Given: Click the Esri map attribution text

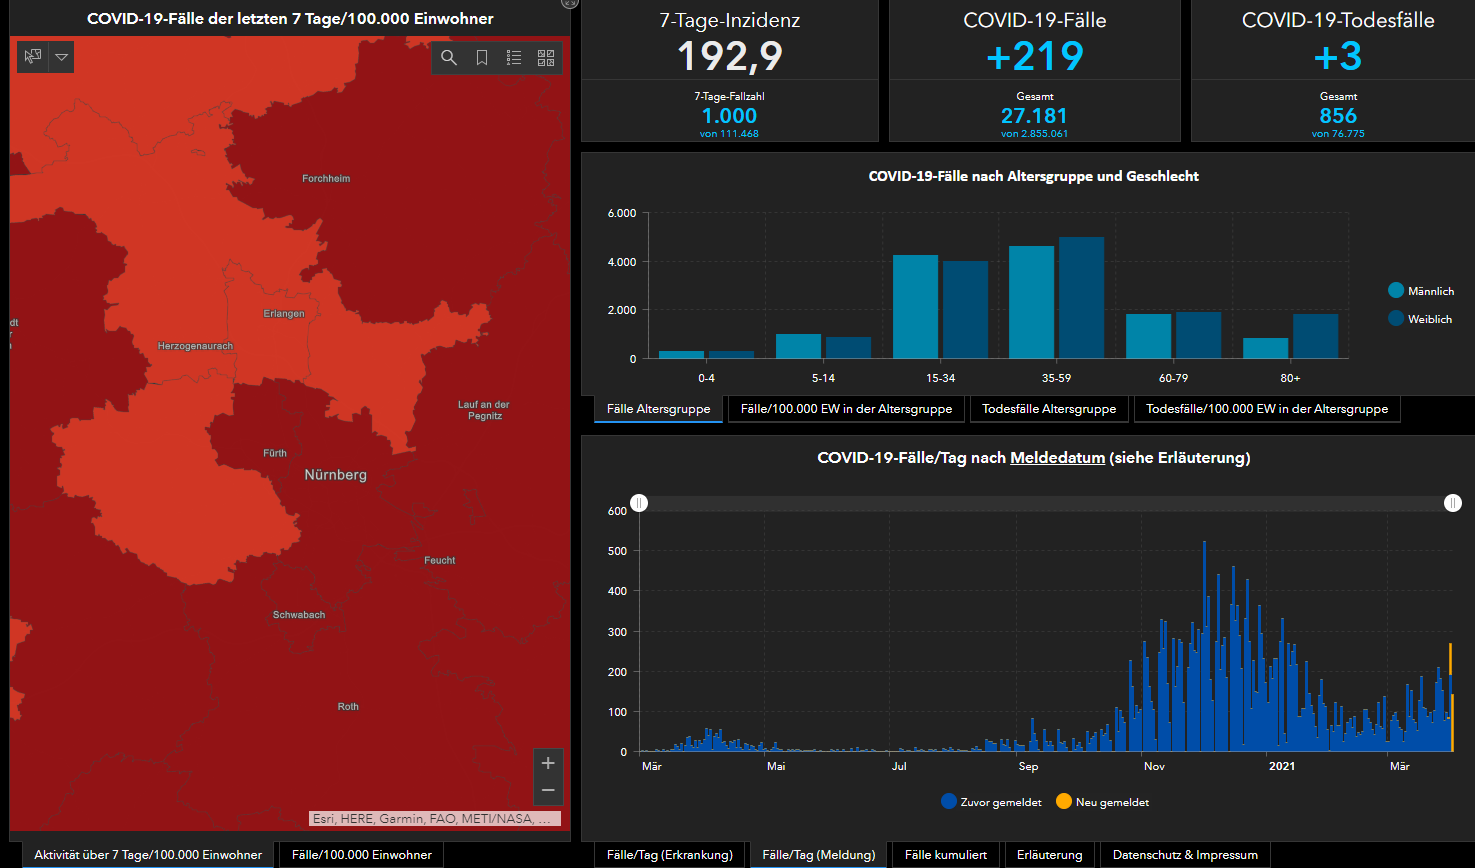Looking at the screenshot, I should 434,818.
